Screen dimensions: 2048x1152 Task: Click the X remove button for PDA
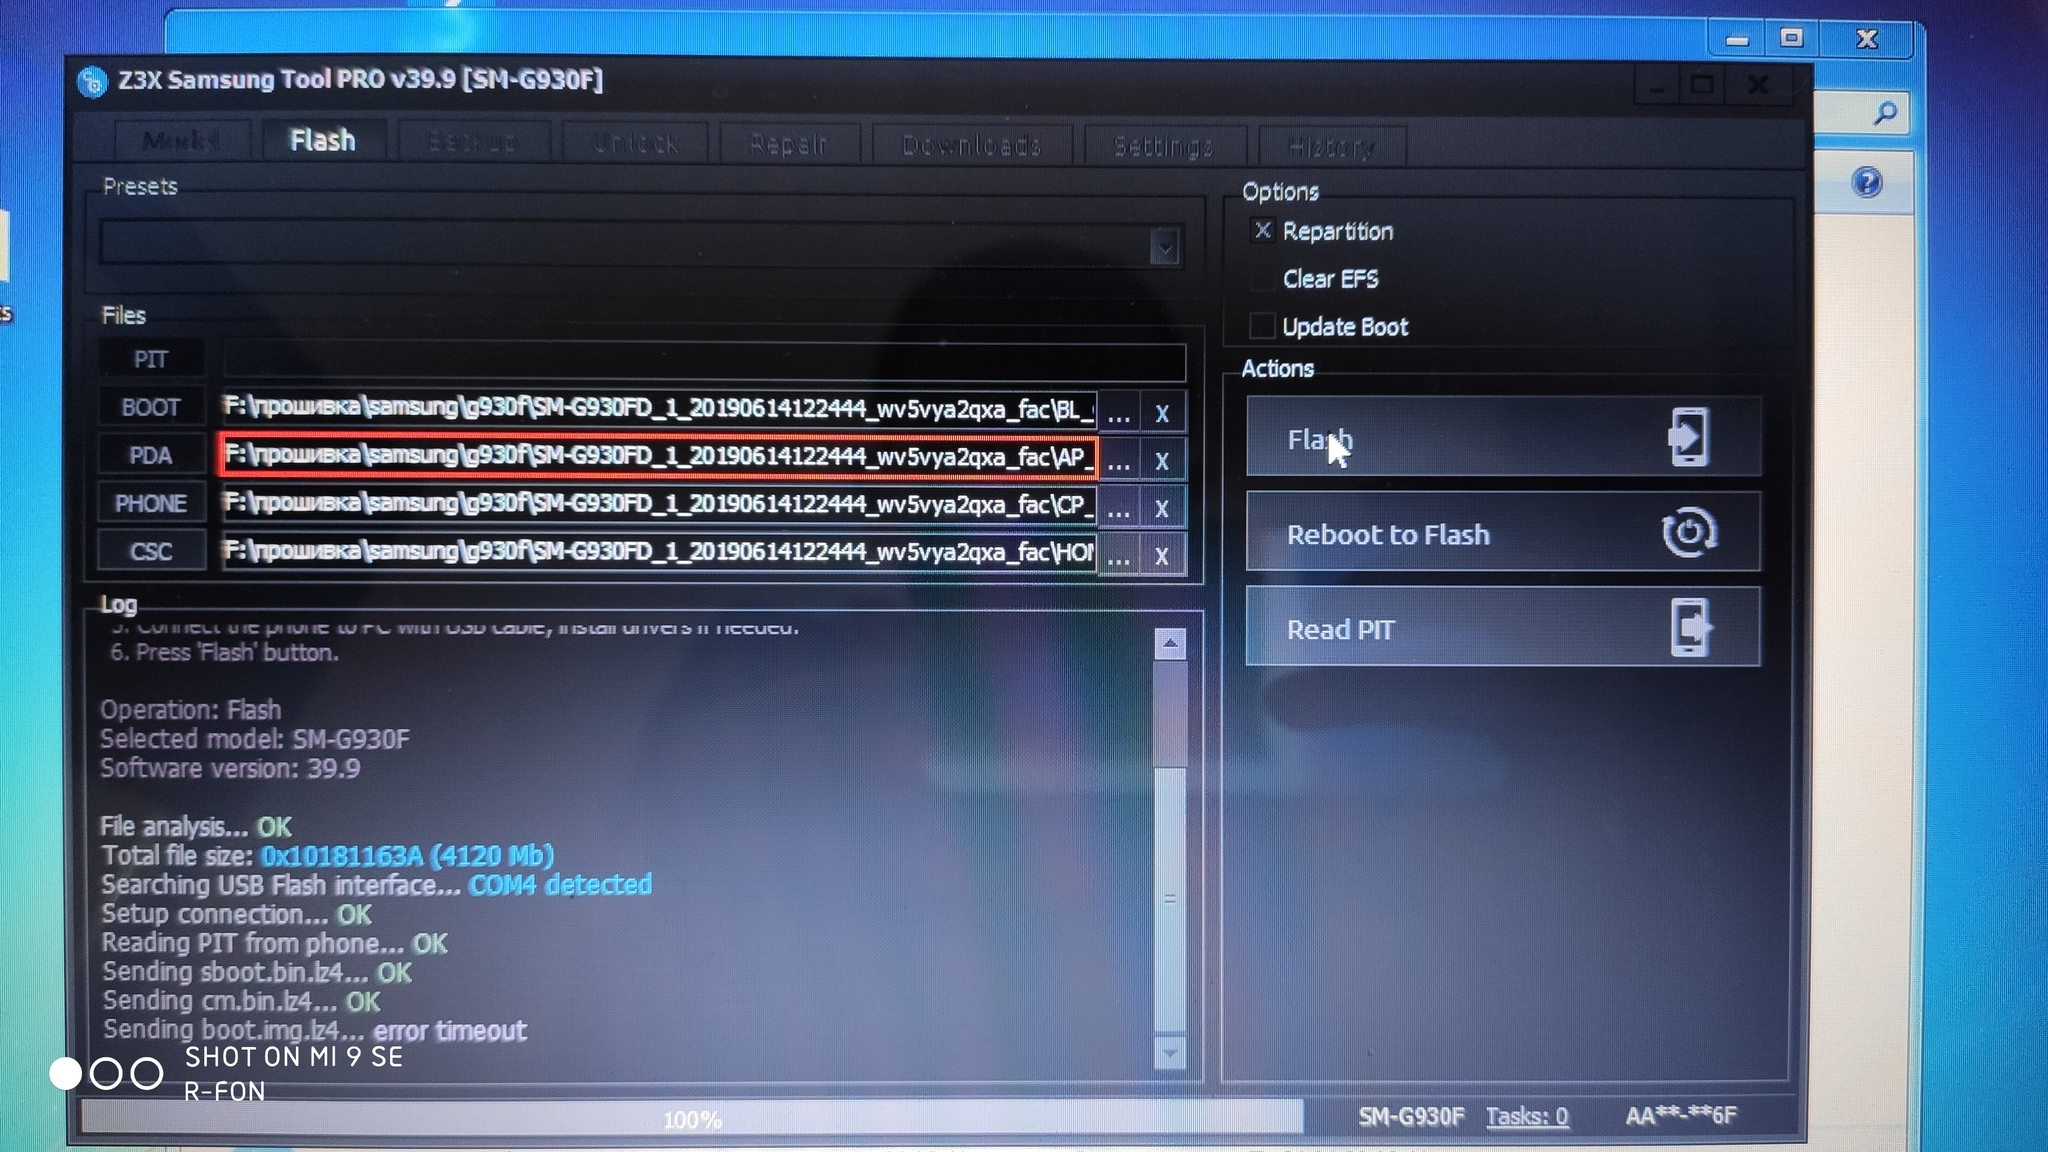point(1162,459)
